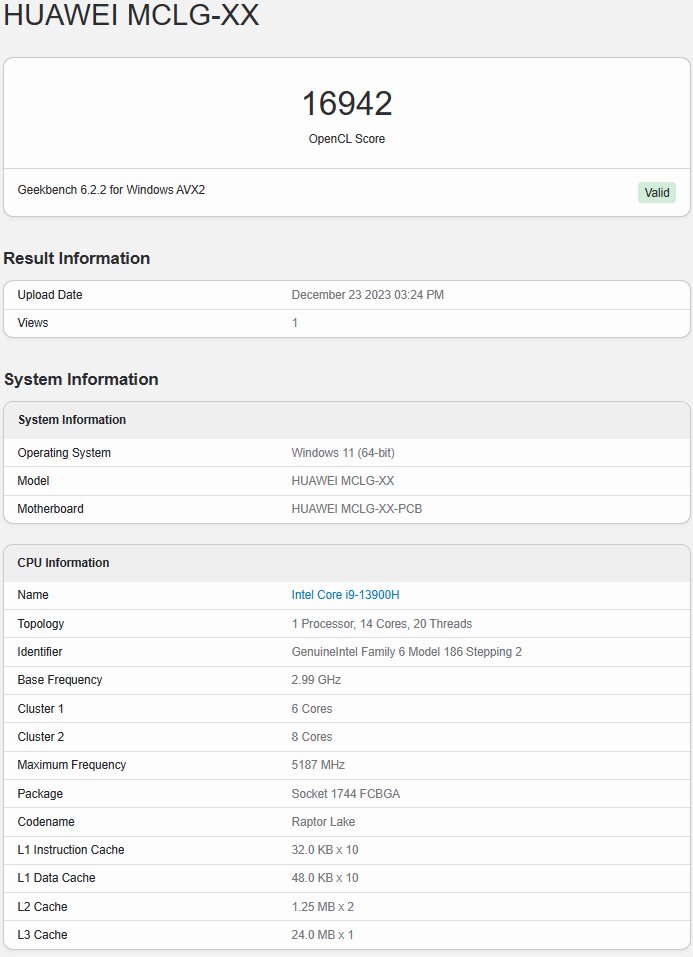This screenshot has width=693, height=957.
Task: Select the L2 Cache value 1.25 MB x 2
Action: coord(322,907)
